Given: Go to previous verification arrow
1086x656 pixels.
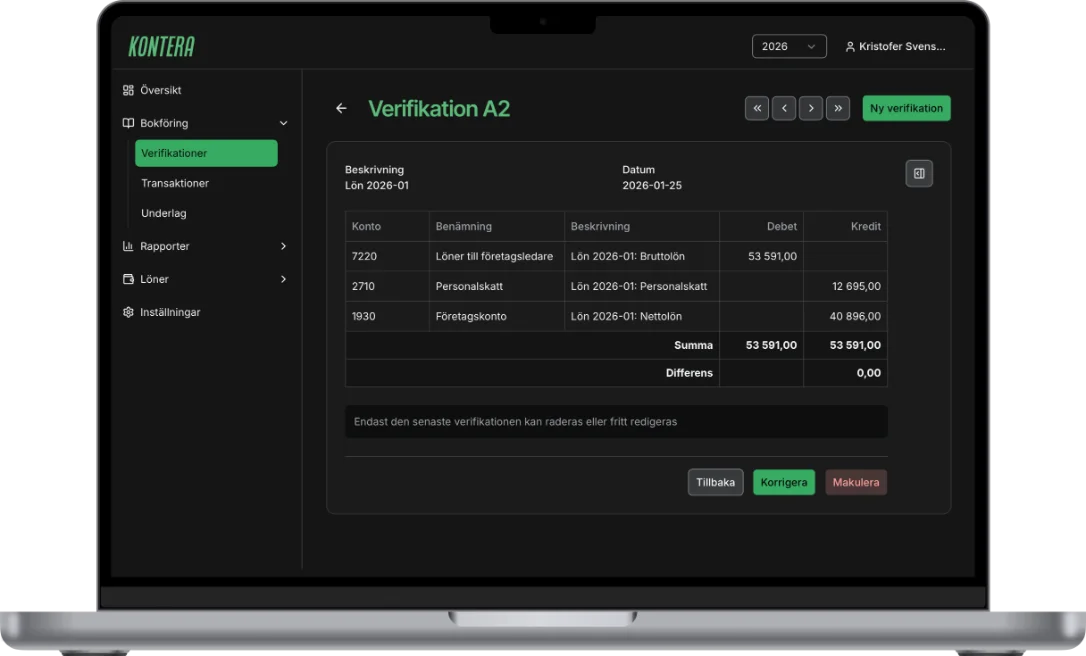Looking at the screenshot, I should tap(784, 108).
